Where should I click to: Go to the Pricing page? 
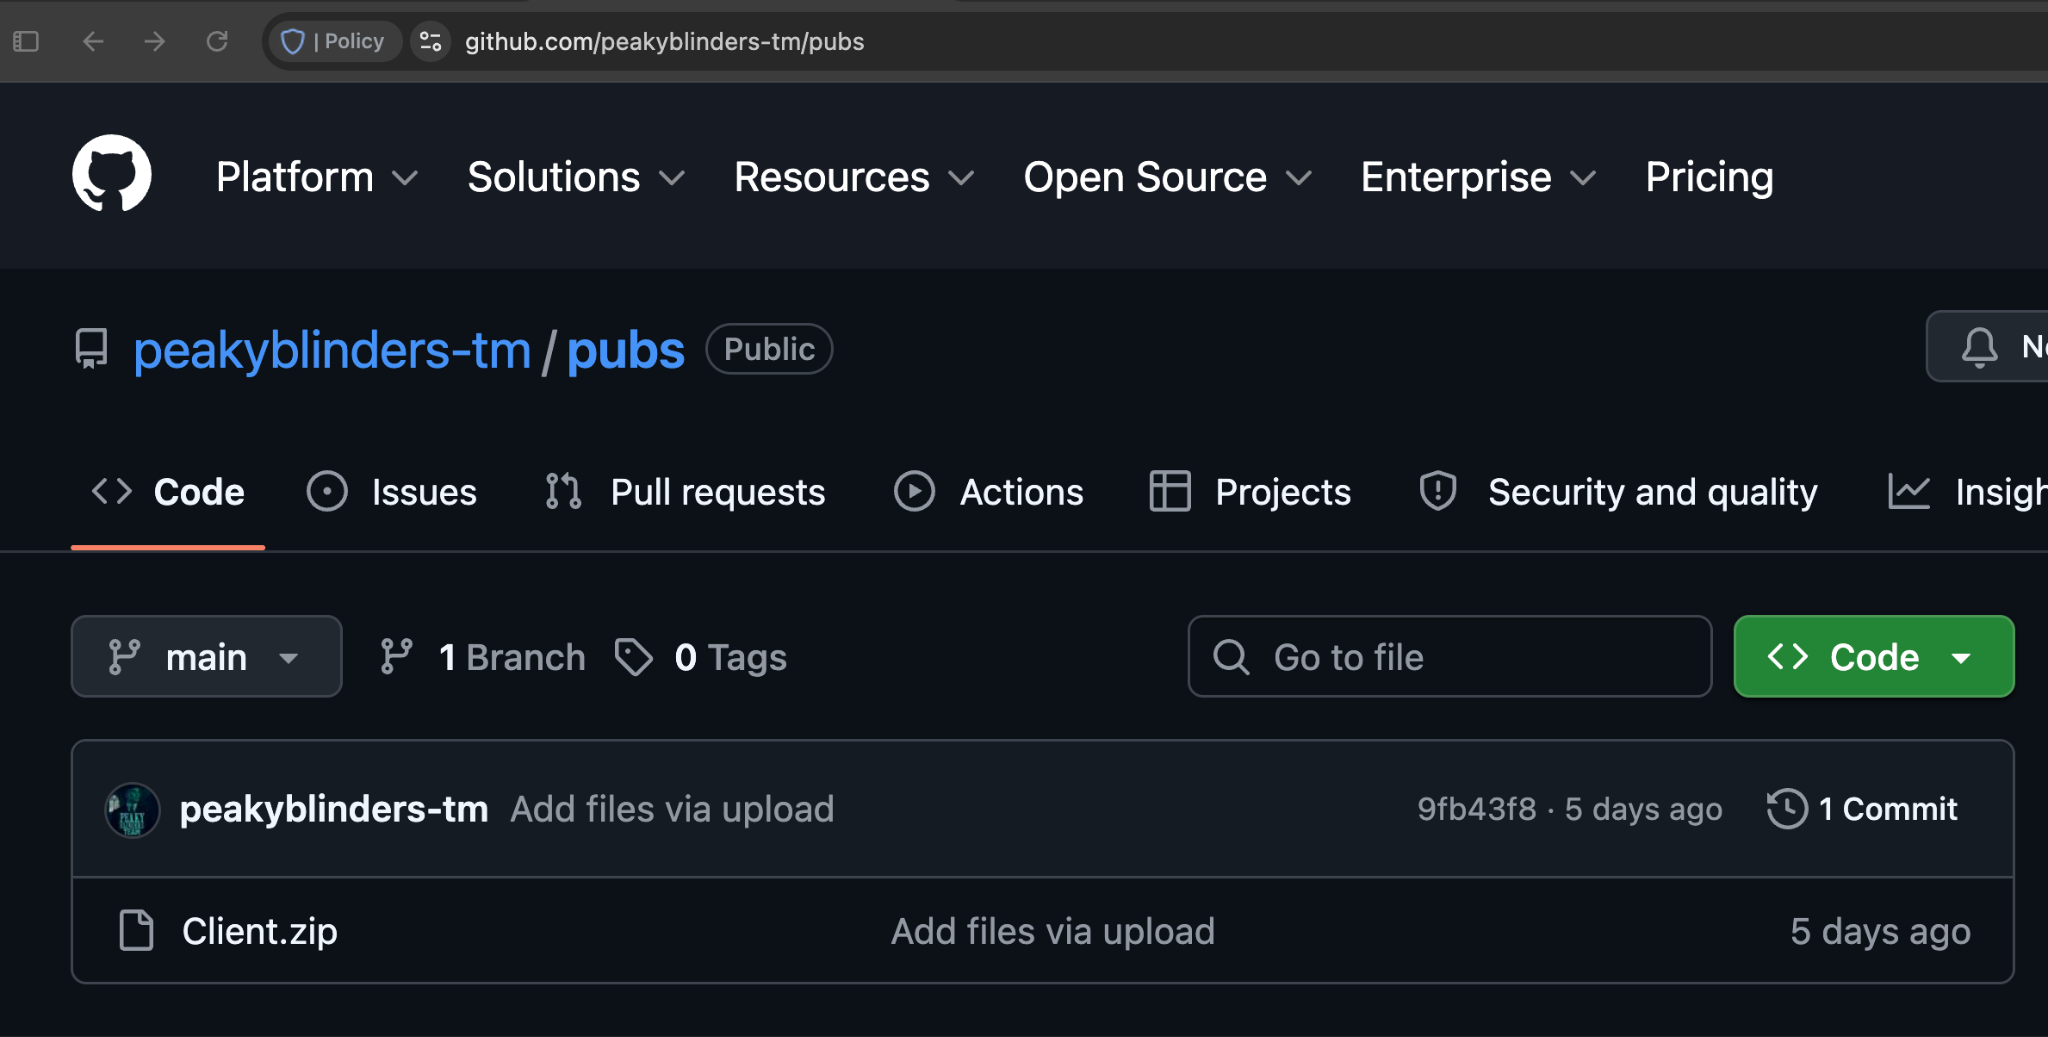pos(1709,177)
